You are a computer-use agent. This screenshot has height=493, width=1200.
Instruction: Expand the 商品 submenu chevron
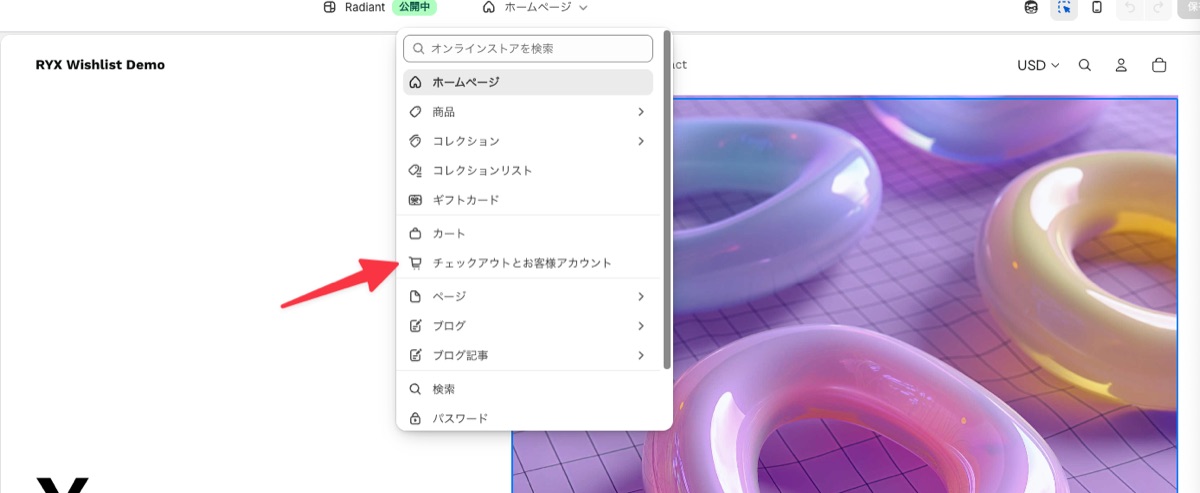(x=641, y=112)
